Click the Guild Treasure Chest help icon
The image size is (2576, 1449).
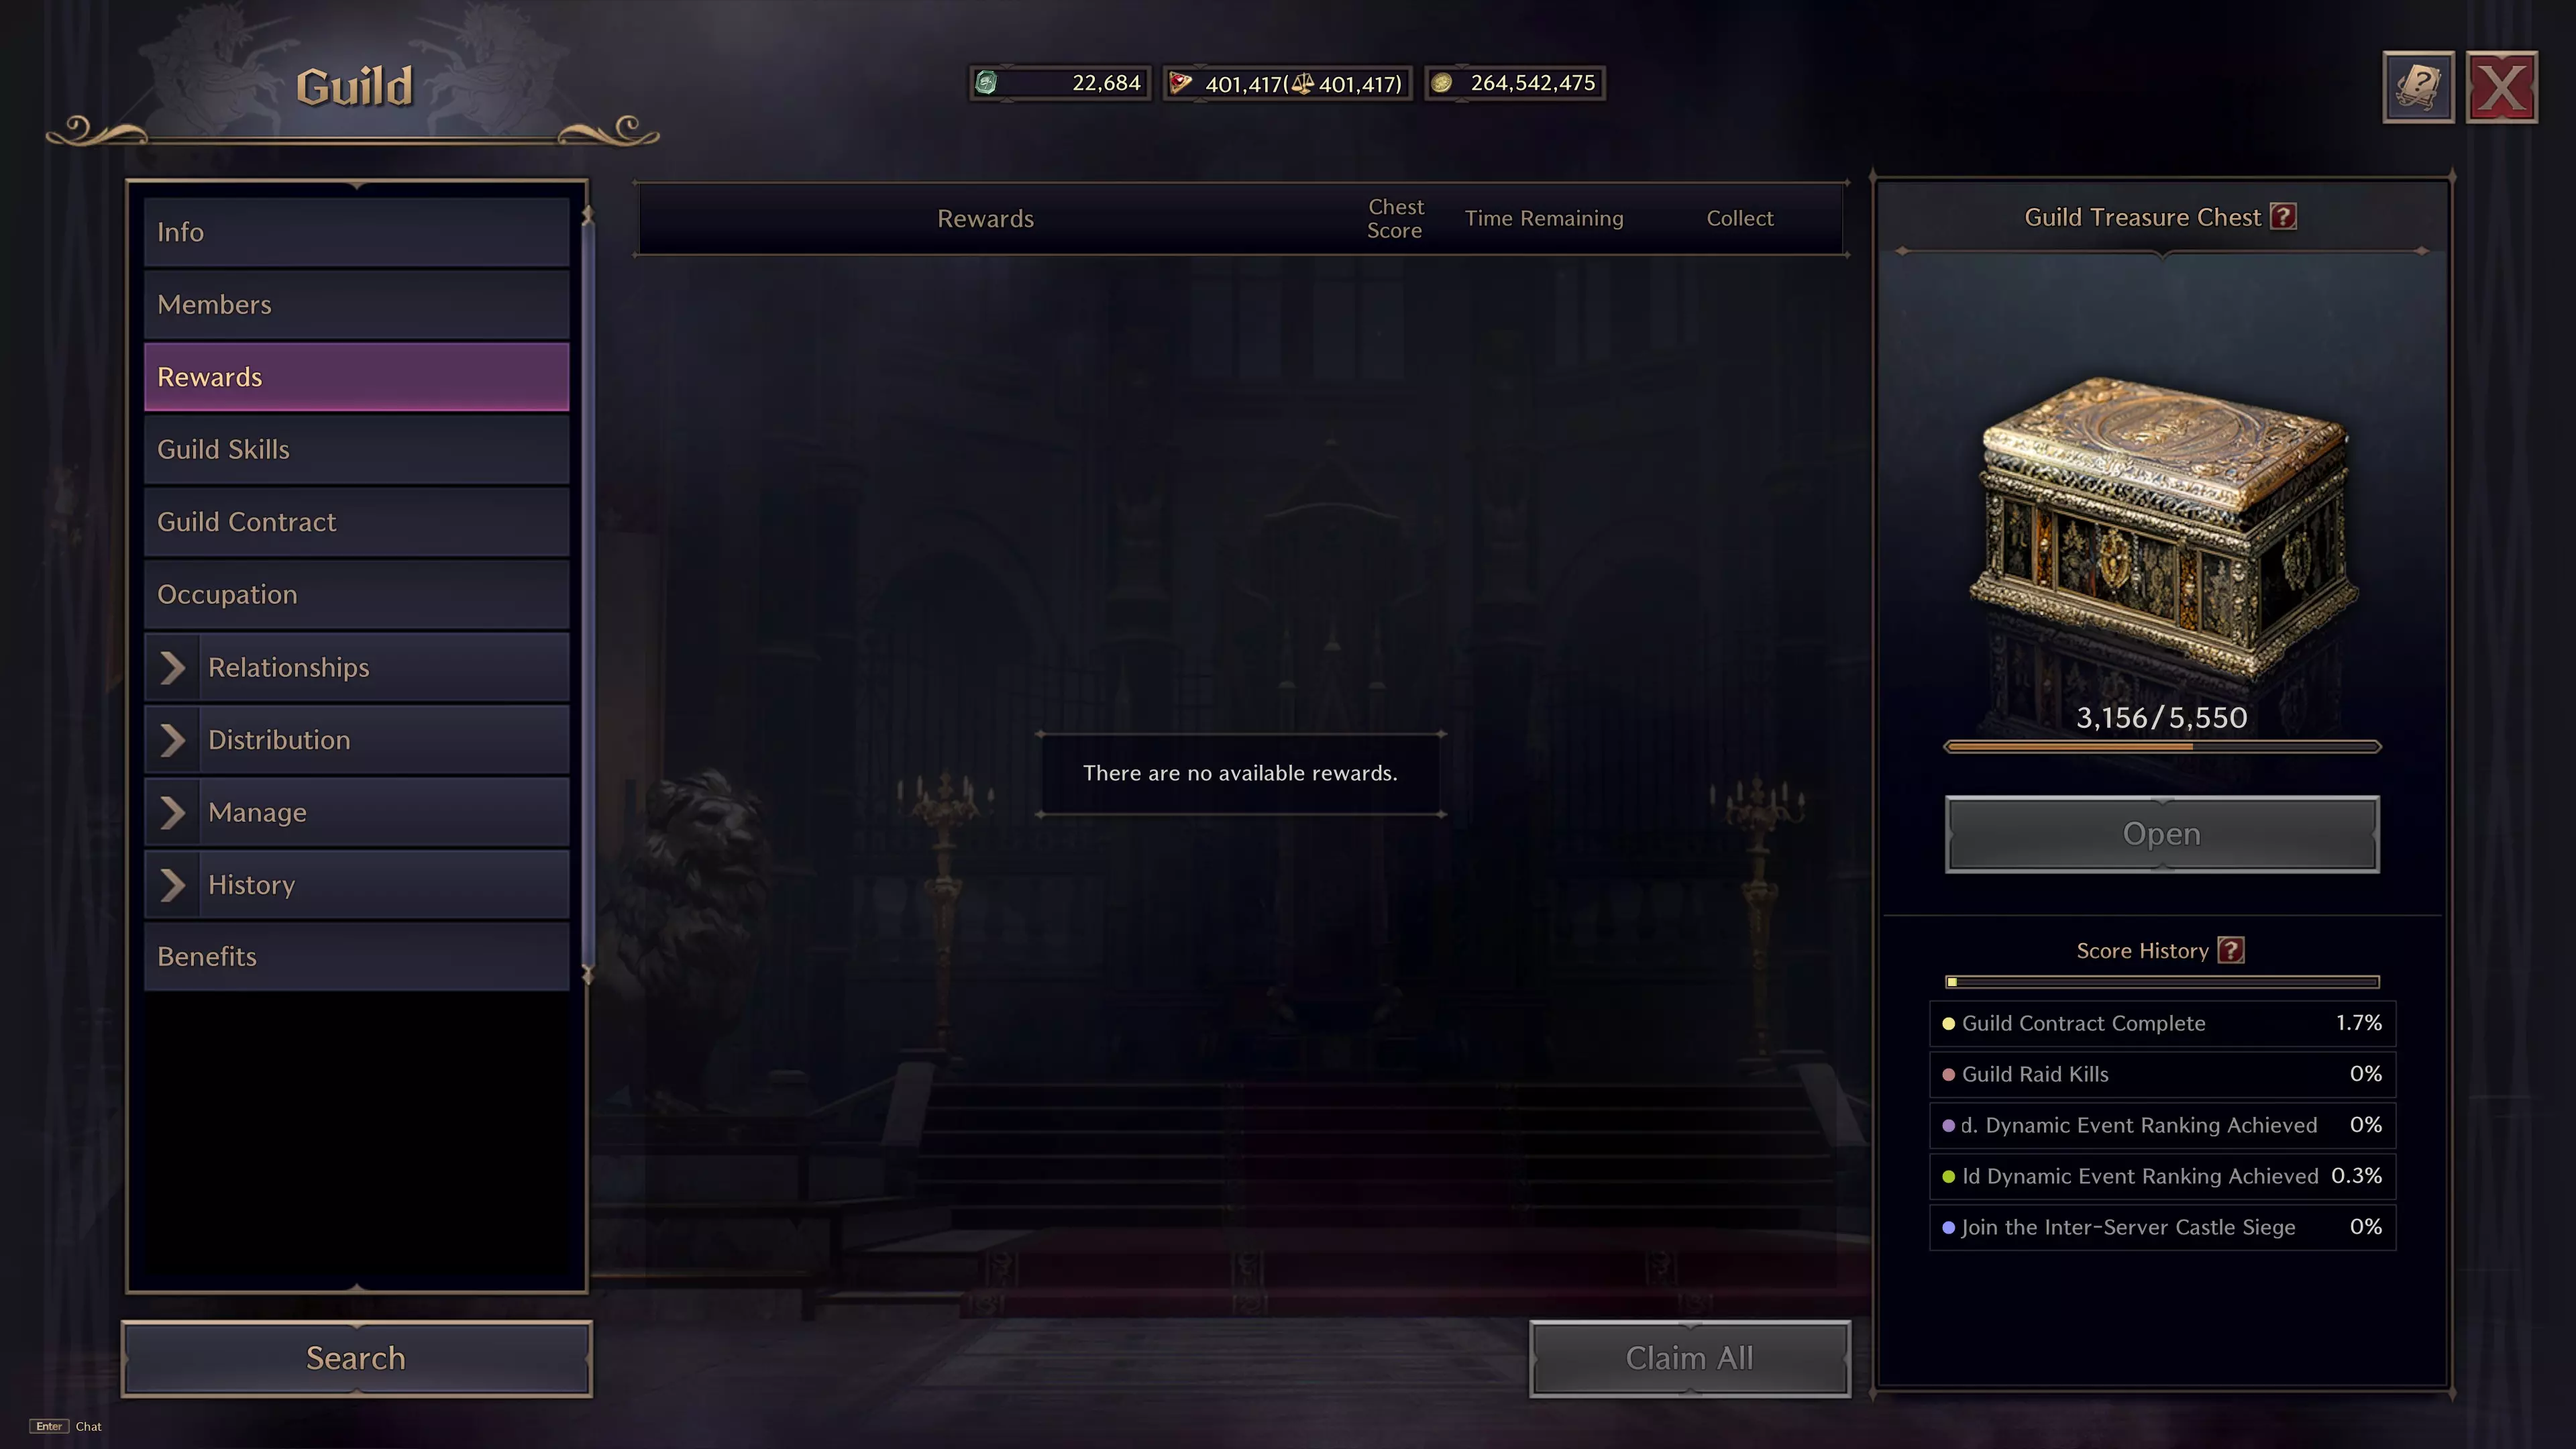(2283, 217)
